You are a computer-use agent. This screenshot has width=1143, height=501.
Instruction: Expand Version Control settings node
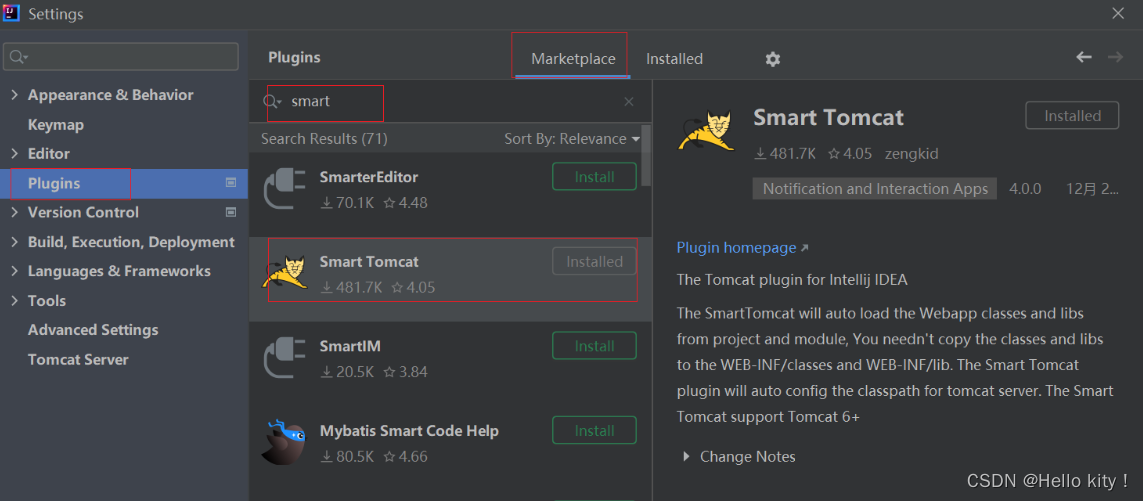pos(15,212)
